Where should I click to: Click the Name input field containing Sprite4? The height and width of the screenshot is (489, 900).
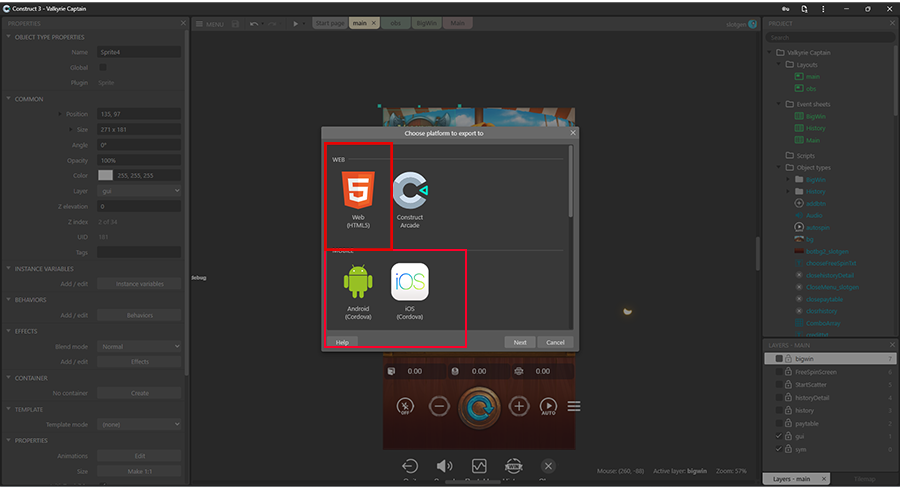[x=139, y=52]
